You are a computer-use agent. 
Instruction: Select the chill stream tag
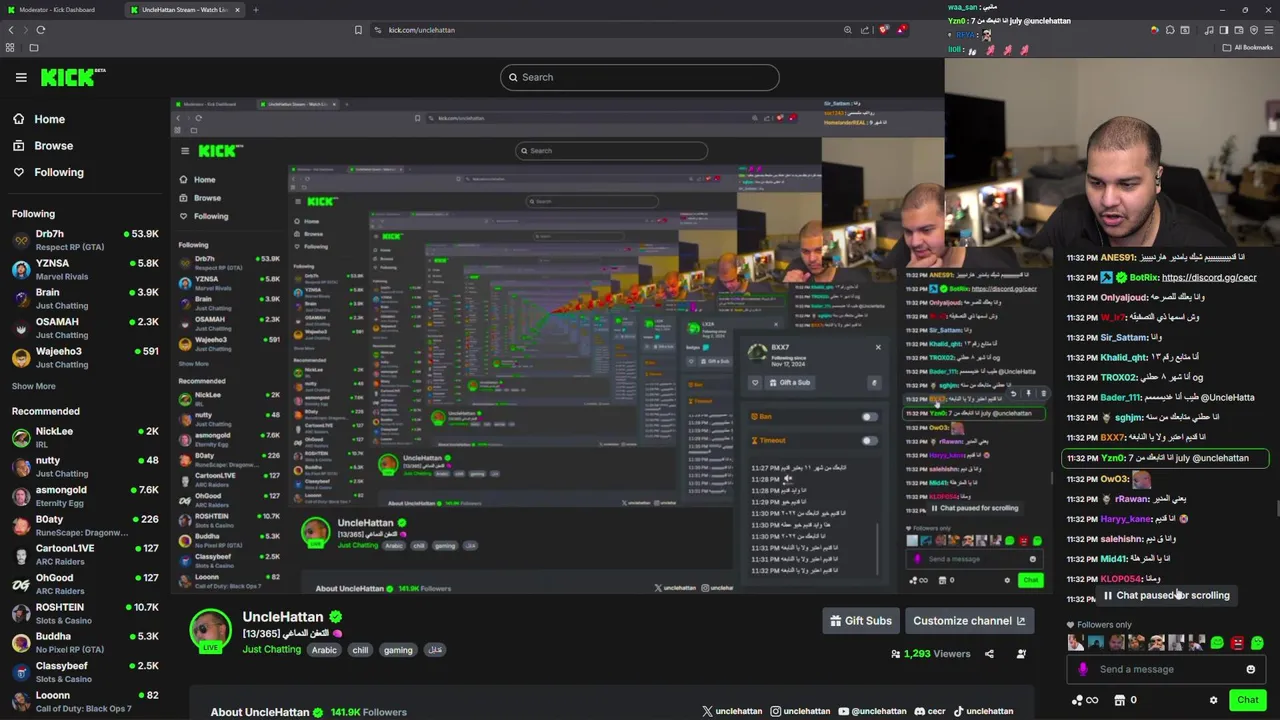click(360, 650)
